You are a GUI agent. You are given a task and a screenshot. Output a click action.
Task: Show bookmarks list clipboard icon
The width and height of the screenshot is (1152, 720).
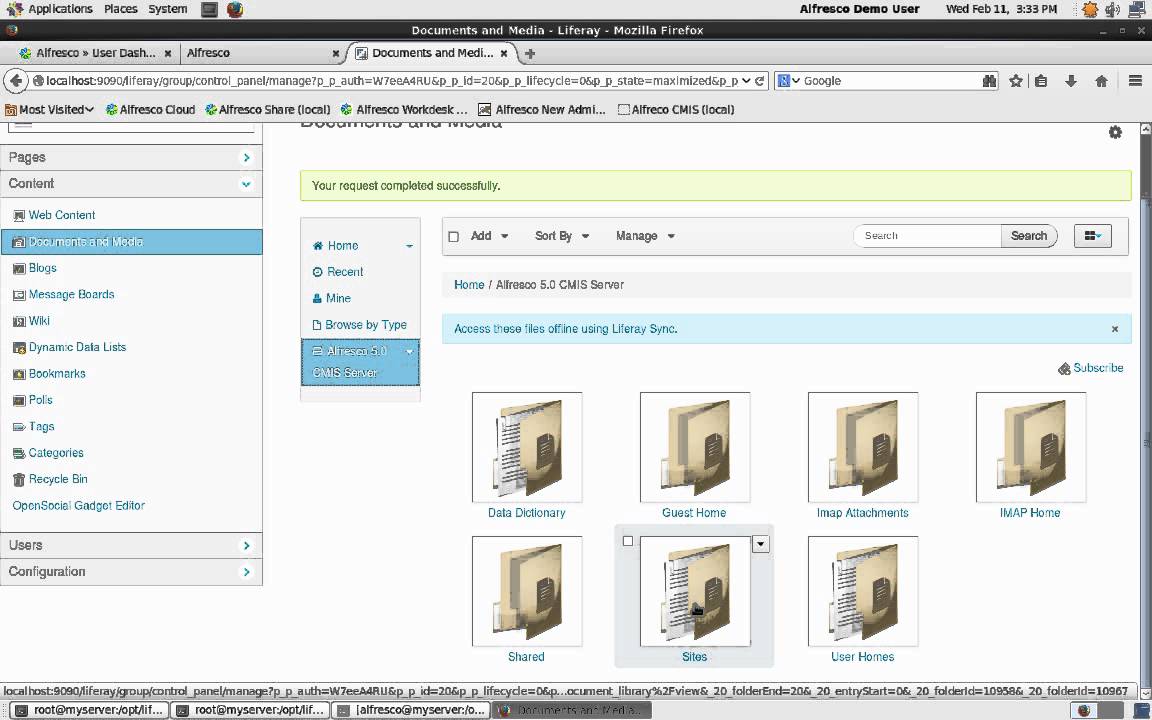pos(1041,81)
